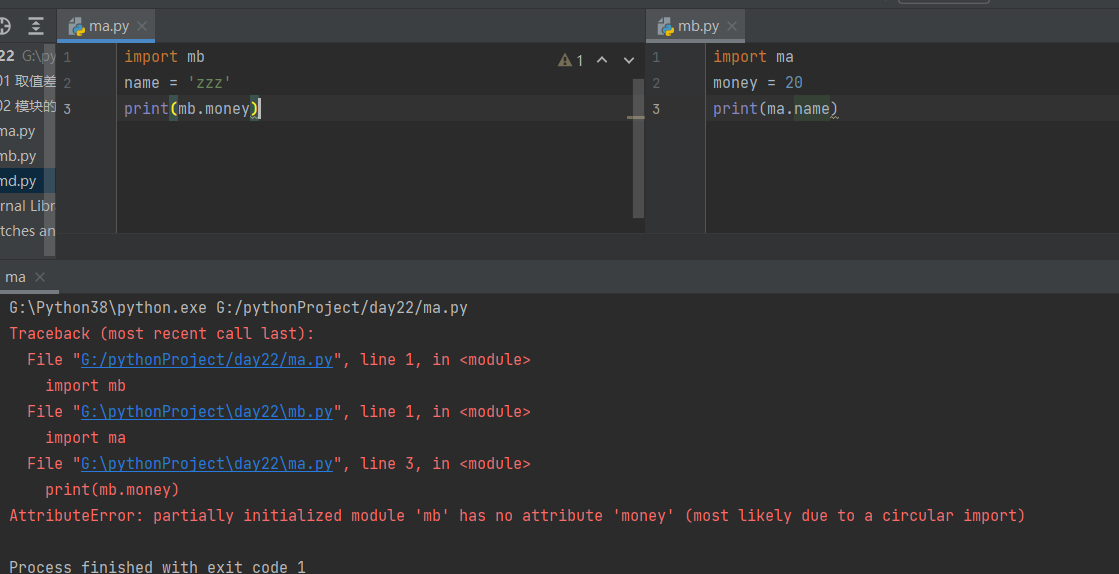Switch to the mb.py editor tab

(x=698, y=26)
